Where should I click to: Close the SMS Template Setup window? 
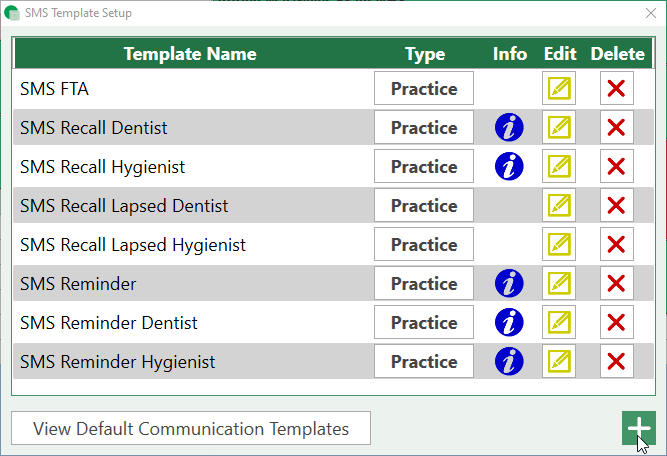click(651, 13)
